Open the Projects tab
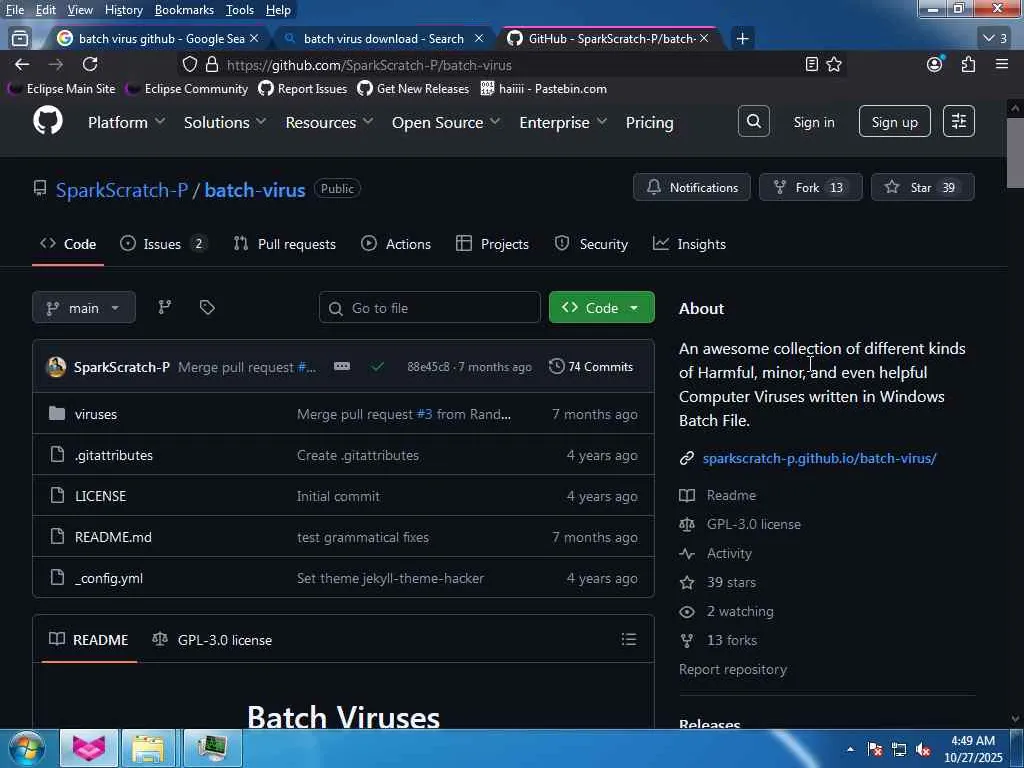 click(x=492, y=244)
